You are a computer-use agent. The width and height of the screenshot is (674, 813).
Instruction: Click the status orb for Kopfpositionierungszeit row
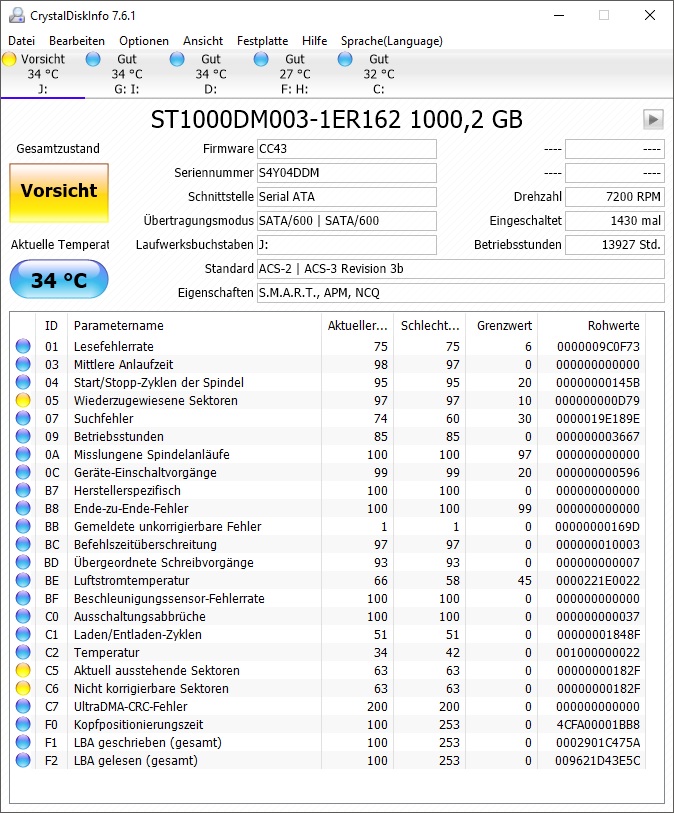(23, 724)
